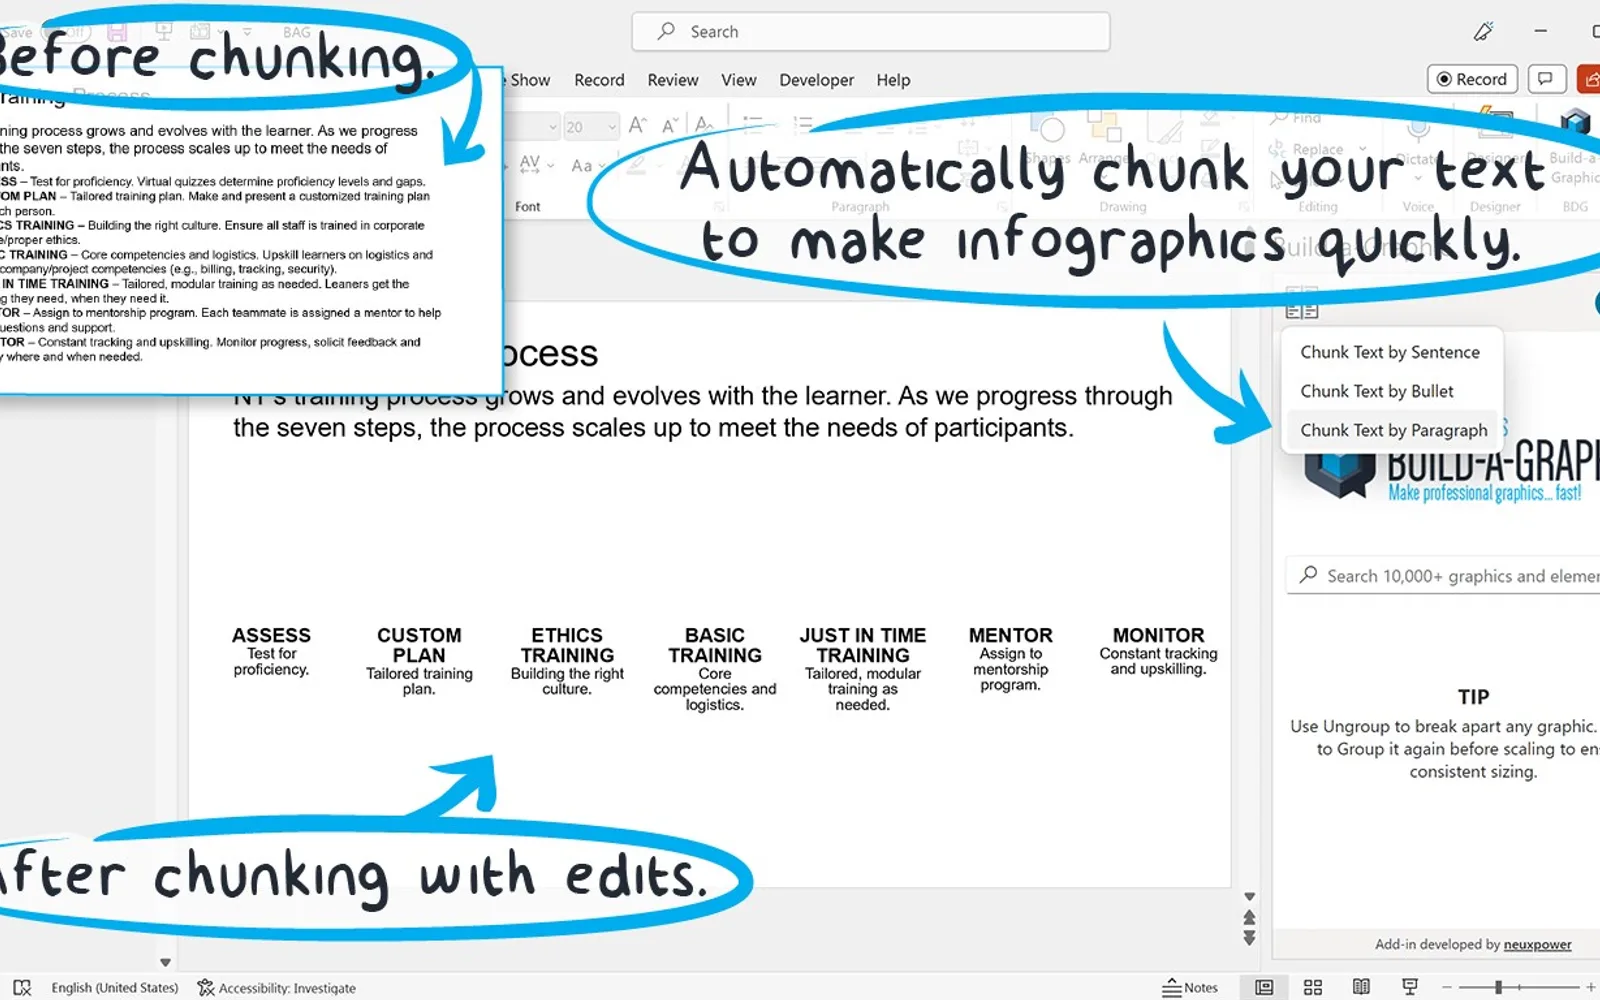1600x1000 pixels.
Task: Click English (United States) language indicator
Action: click(114, 987)
